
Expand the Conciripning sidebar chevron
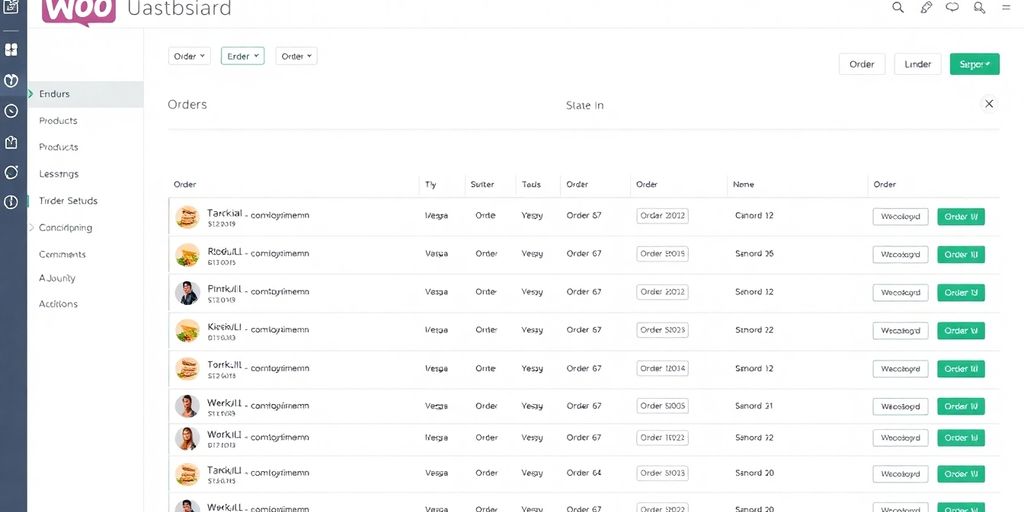click(x=31, y=228)
